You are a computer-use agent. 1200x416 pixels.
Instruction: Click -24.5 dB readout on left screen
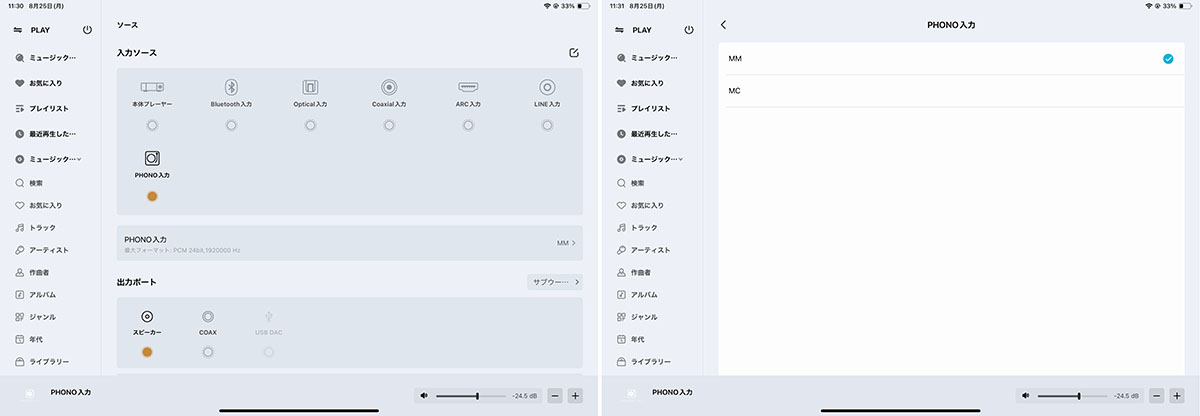coord(524,396)
